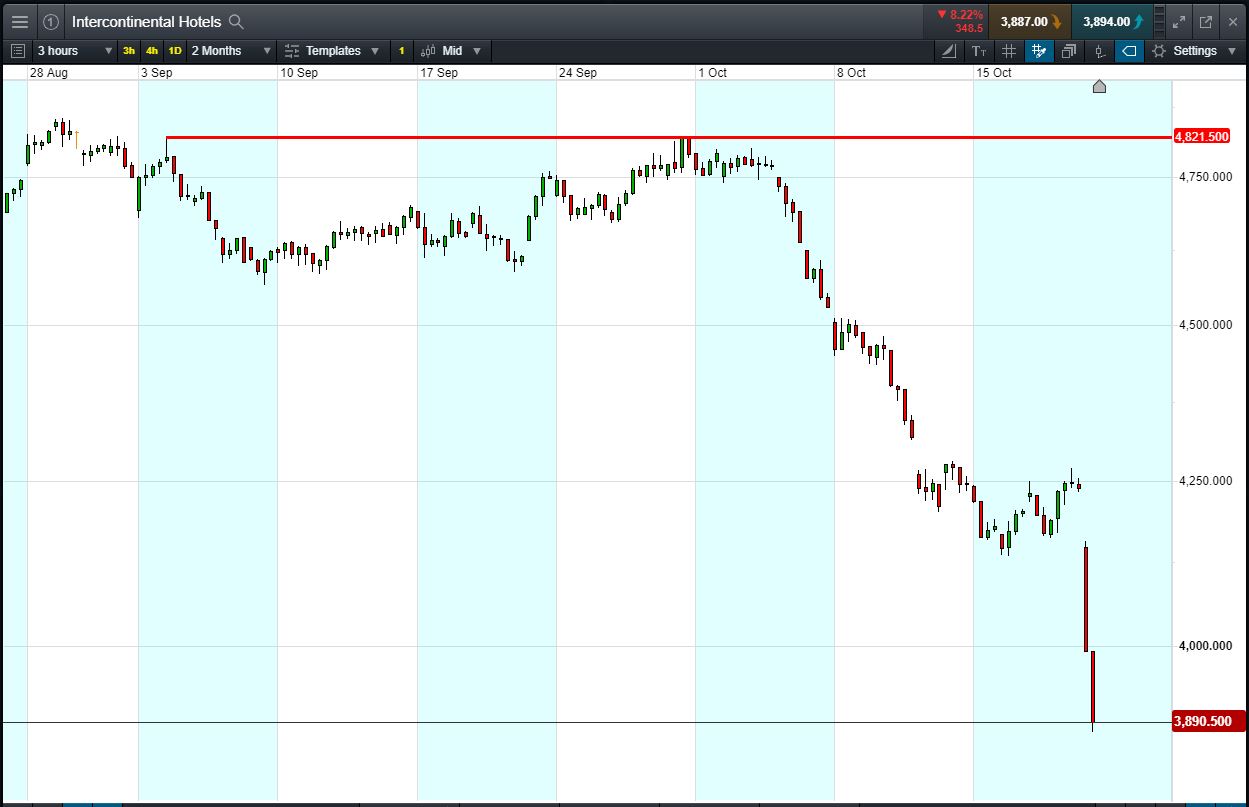
Task: Close the chart panel with X
Action: coord(1232,21)
